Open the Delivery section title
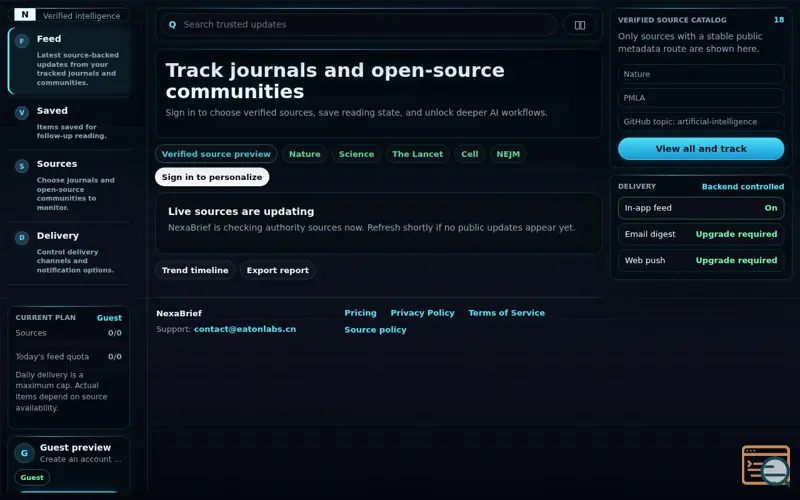Screen dimensions: 800x500 tap(58, 236)
